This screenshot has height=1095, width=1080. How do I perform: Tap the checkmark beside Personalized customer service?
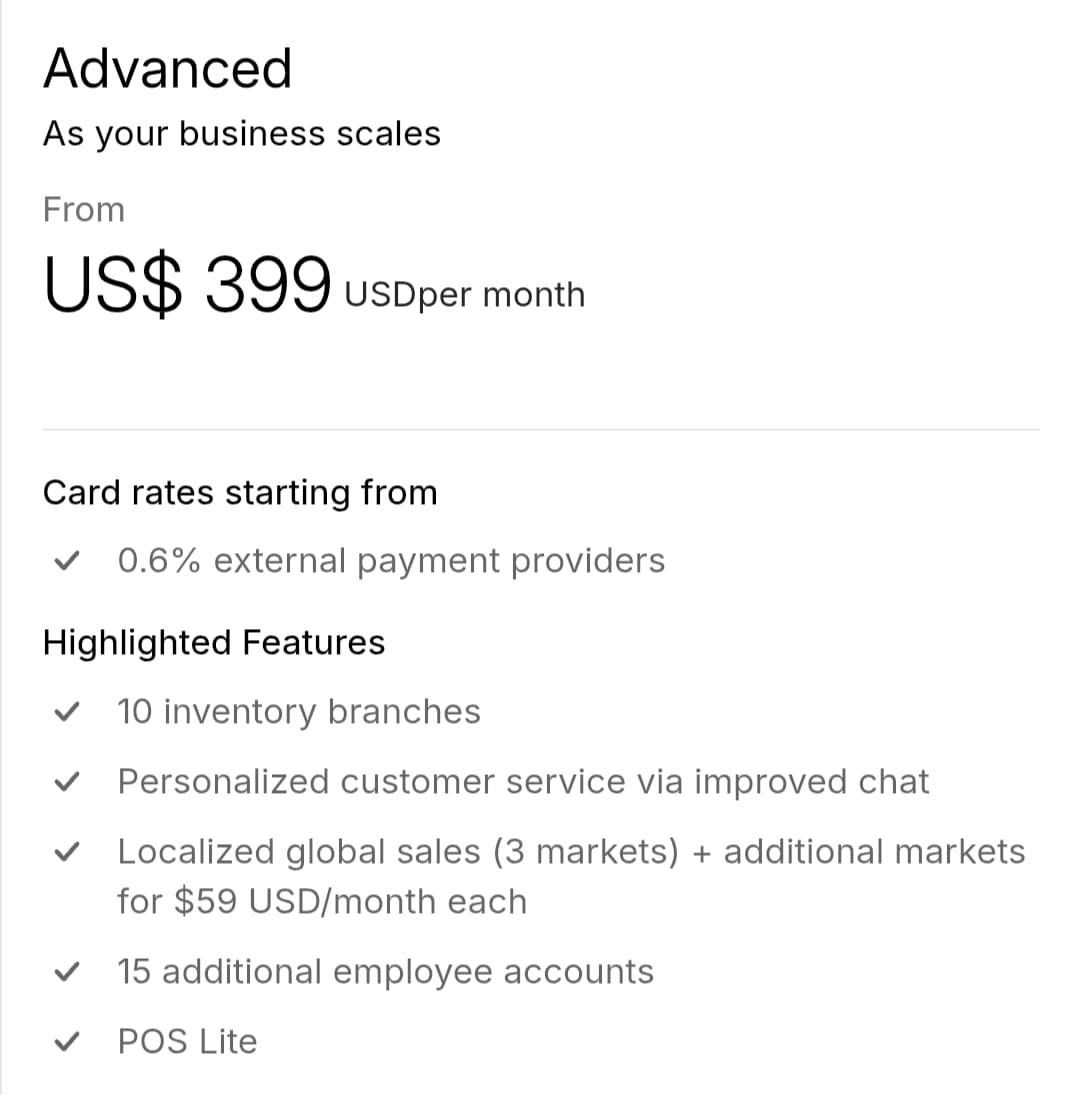pos(66,783)
